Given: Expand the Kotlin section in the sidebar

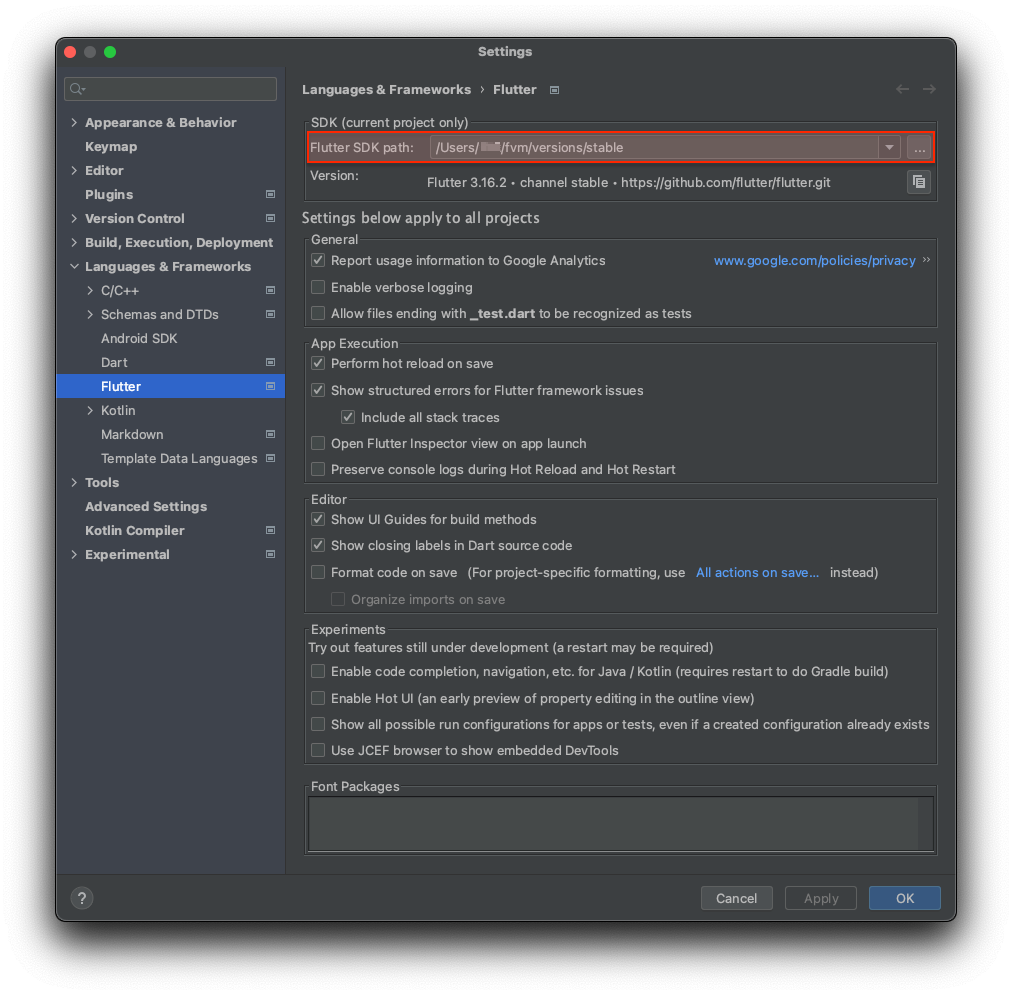Looking at the screenshot, I should point(90,410).
